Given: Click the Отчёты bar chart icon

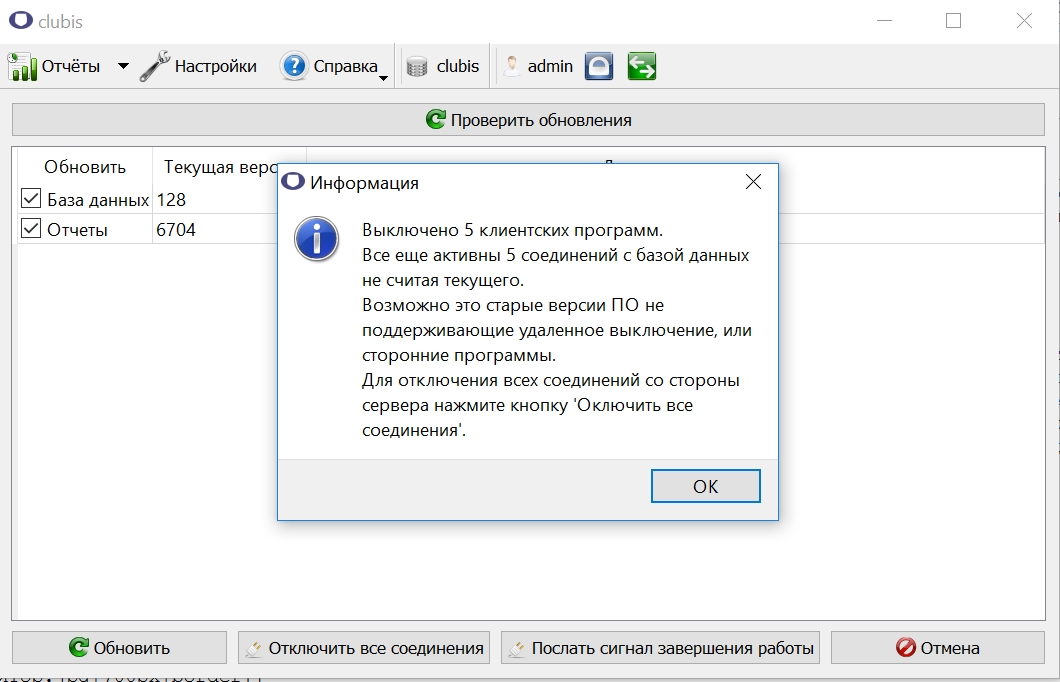Looking at the screenshot, I should coord(22,66).
